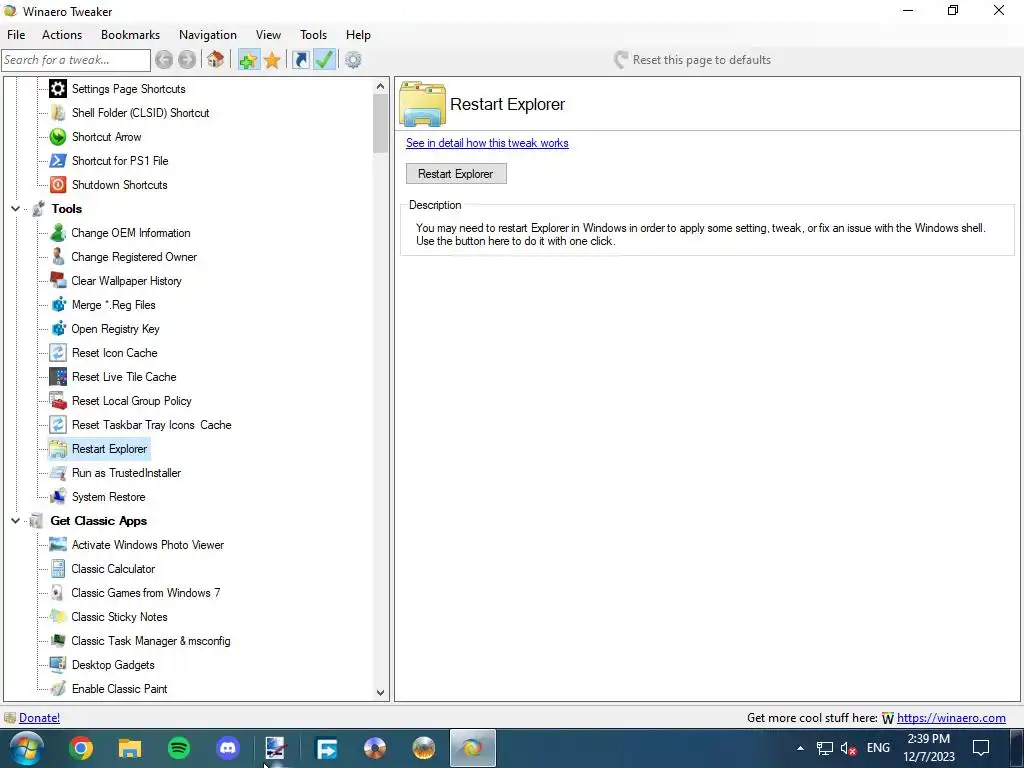
Task: Click the tree scrollbar up arrow
Action: 381,86
